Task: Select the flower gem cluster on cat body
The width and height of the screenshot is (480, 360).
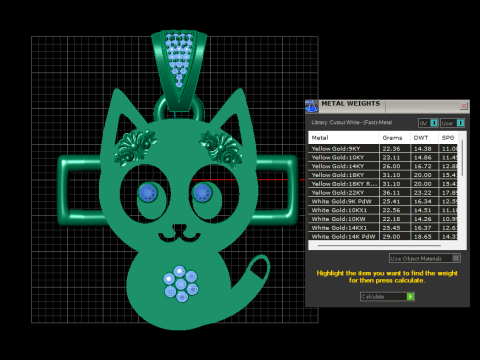Action: pos(181,283)
